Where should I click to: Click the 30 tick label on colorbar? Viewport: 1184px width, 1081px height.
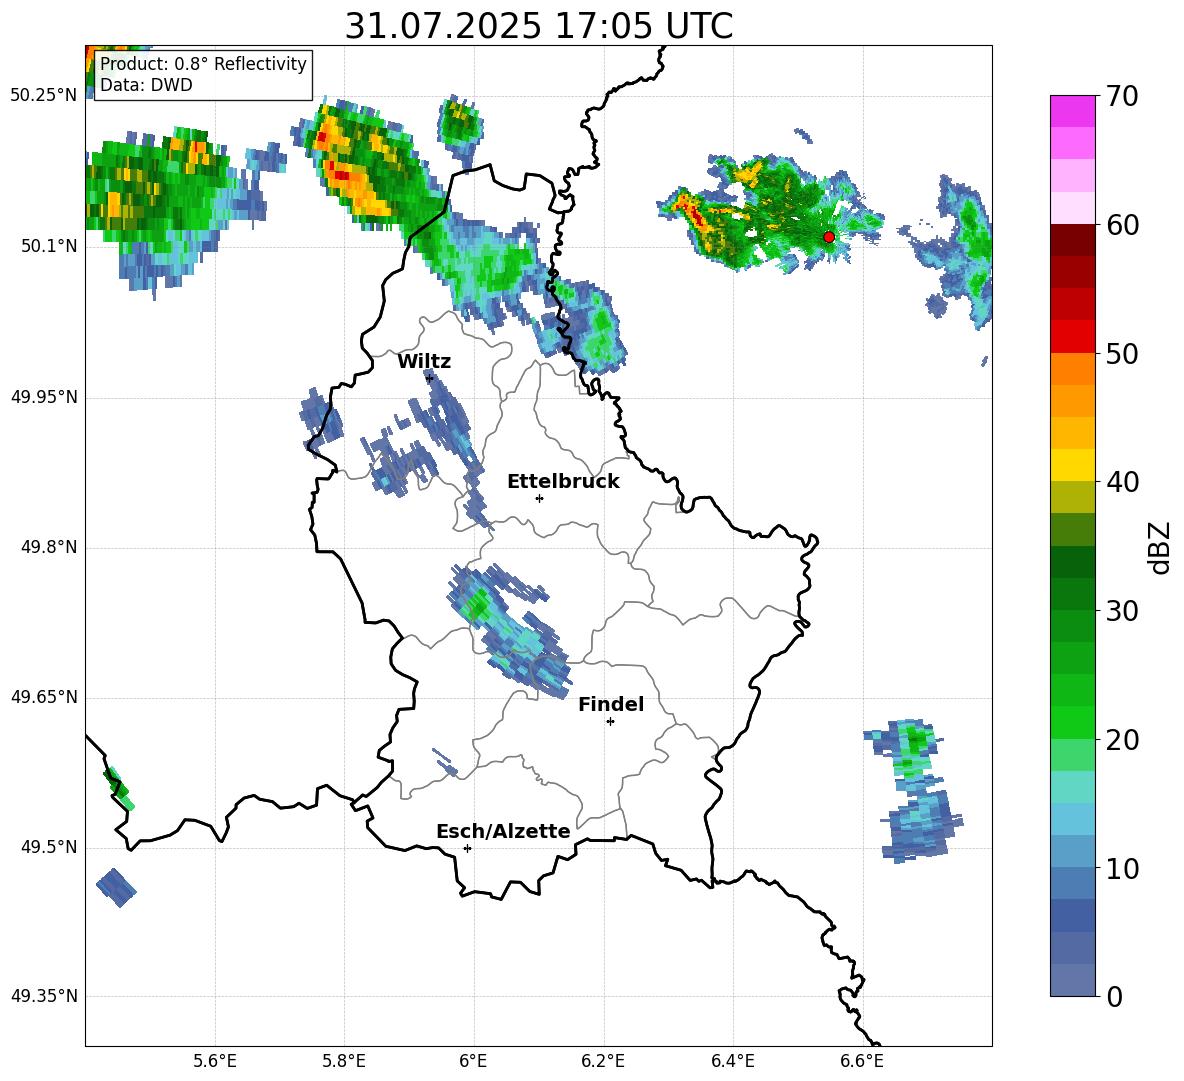(x=1122, y=611)
